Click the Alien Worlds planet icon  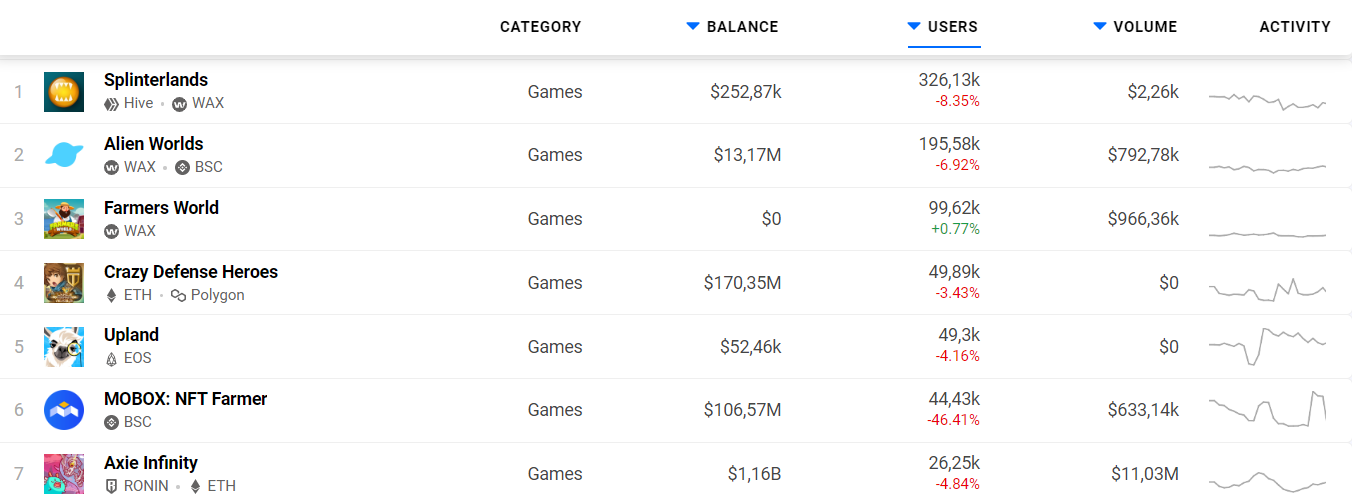pyautogui.click(x=64, y=155)
